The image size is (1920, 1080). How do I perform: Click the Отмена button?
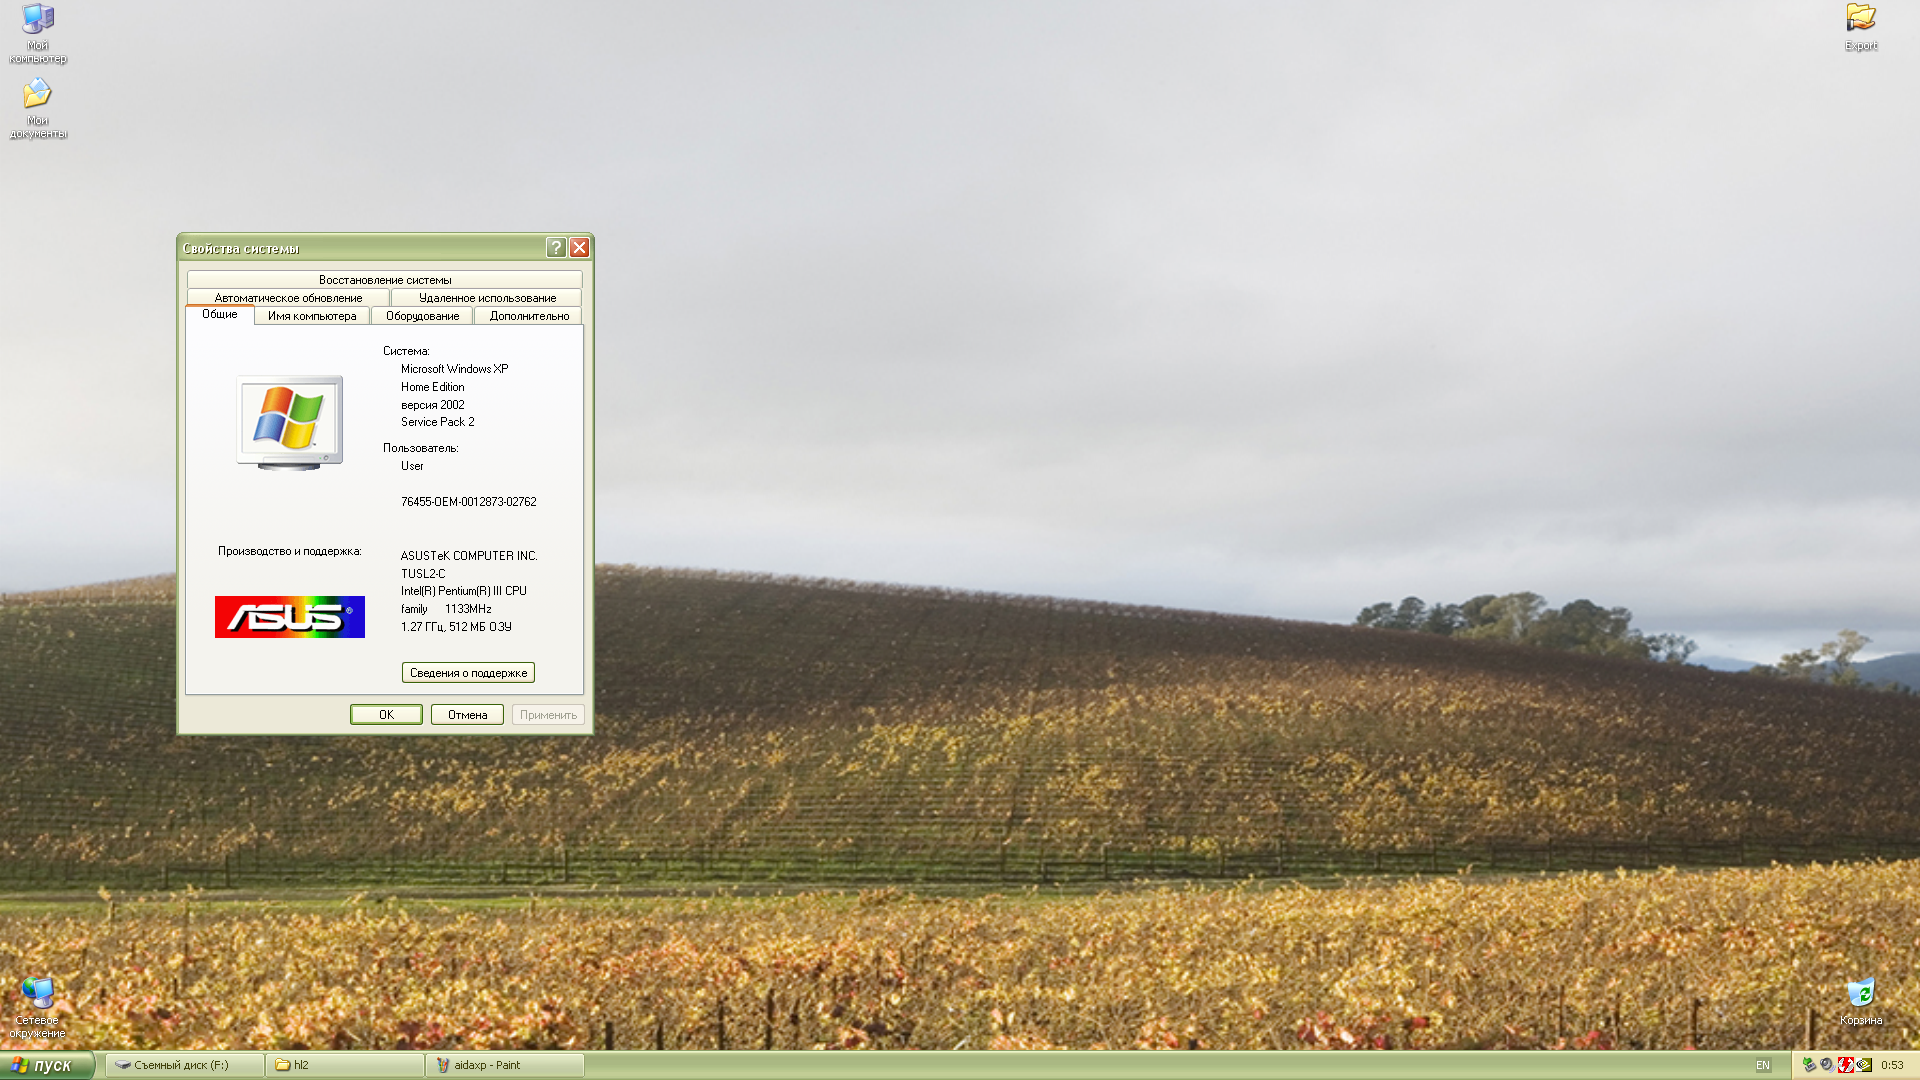tap(467, 715)
